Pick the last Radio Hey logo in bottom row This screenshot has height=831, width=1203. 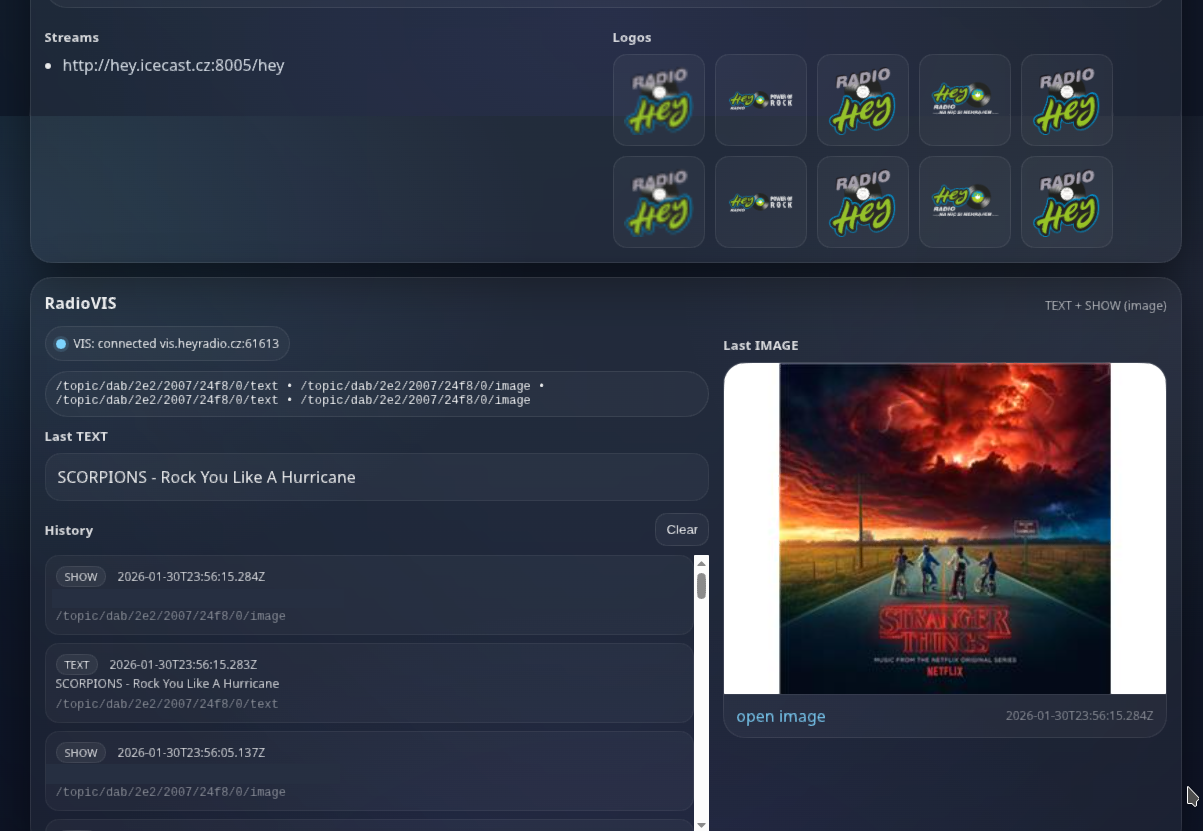1066,202
